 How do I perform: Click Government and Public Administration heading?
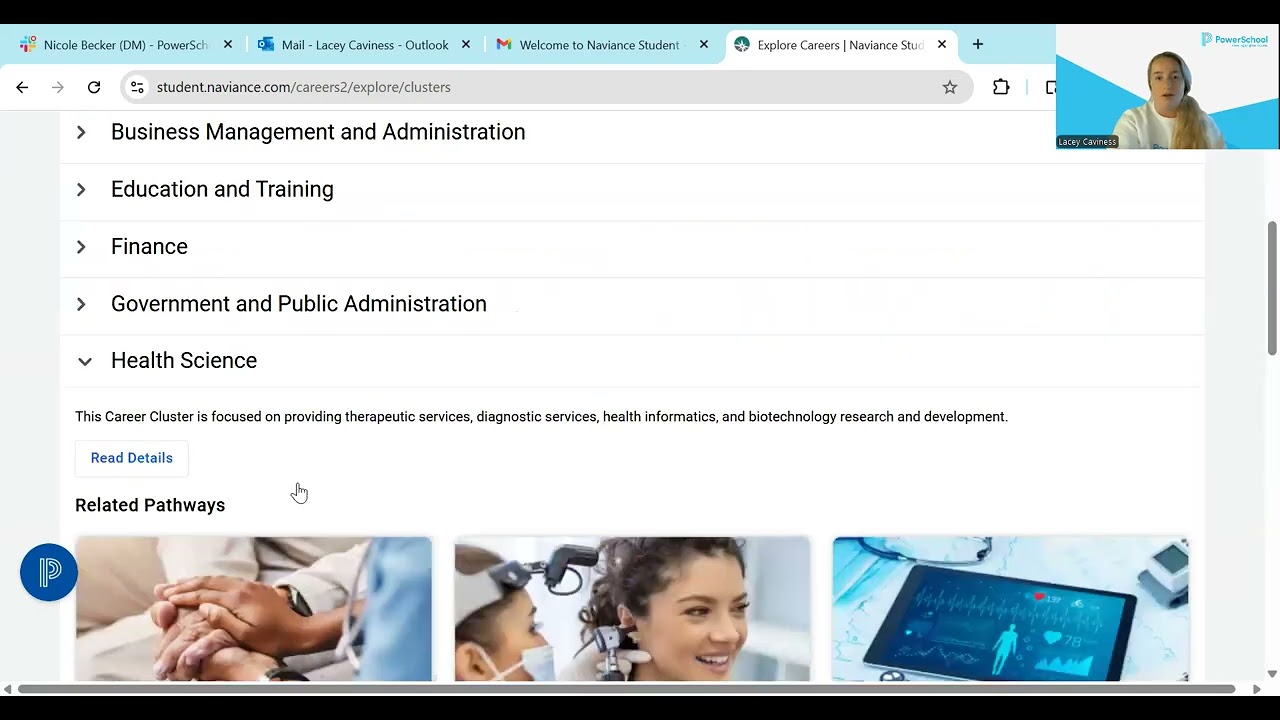click(299, 303)
